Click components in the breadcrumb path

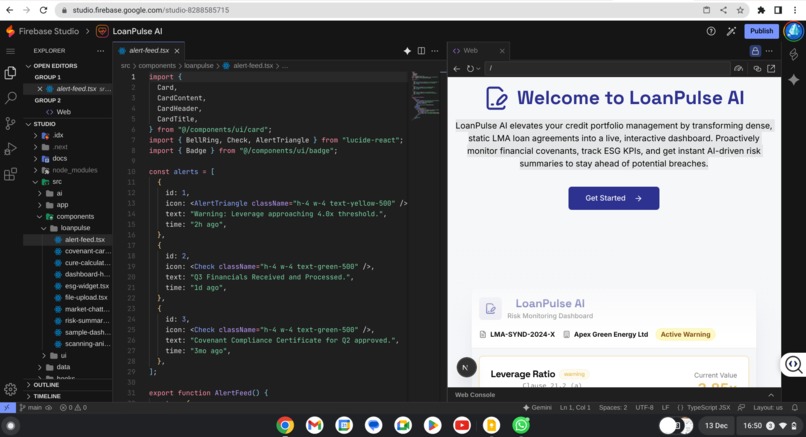pos(157,66)
